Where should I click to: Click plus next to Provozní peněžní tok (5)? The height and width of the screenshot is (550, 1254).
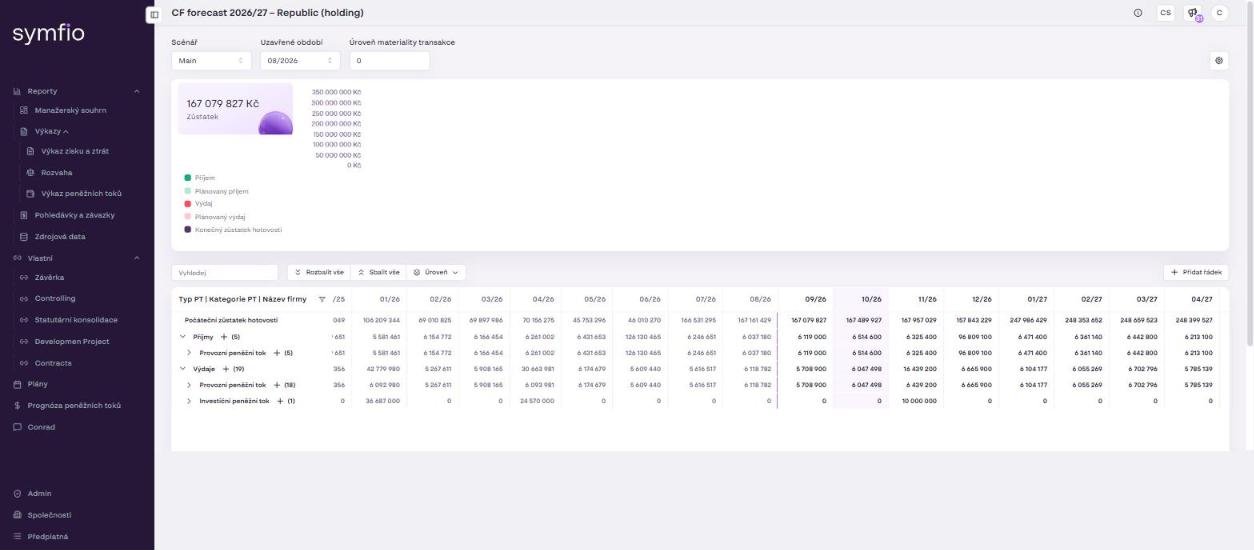pos(276,353)
